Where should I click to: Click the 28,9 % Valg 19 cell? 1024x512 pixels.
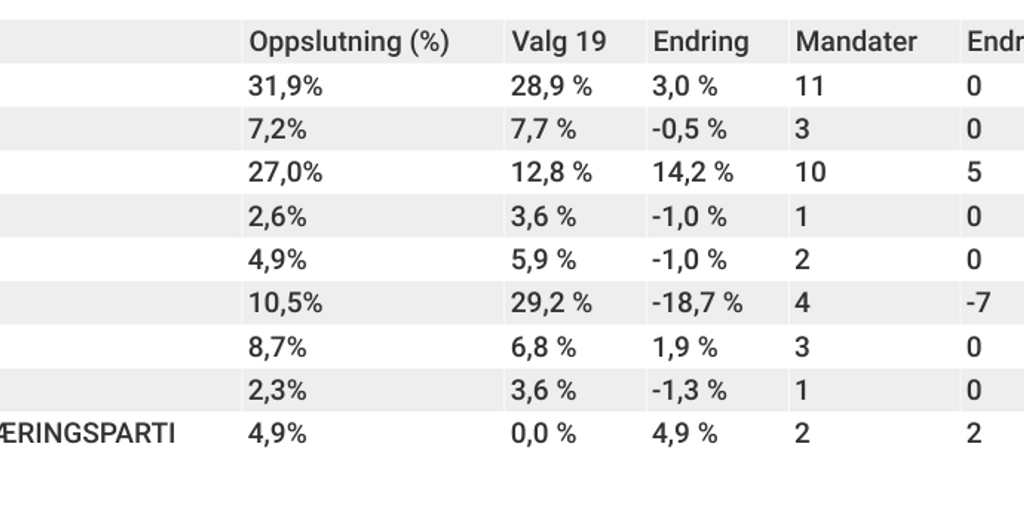(x=551, y=86)
